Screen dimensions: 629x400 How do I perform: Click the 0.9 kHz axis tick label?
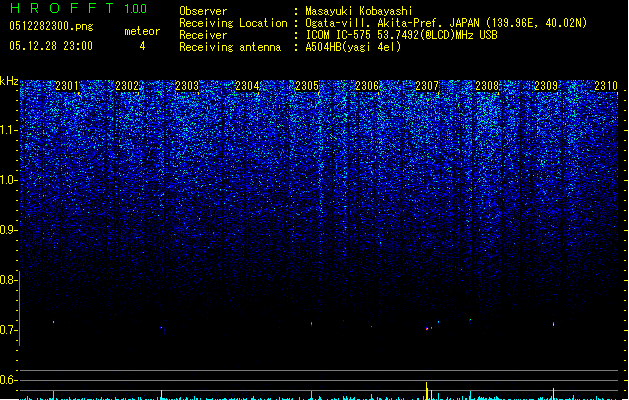(8, 230)
